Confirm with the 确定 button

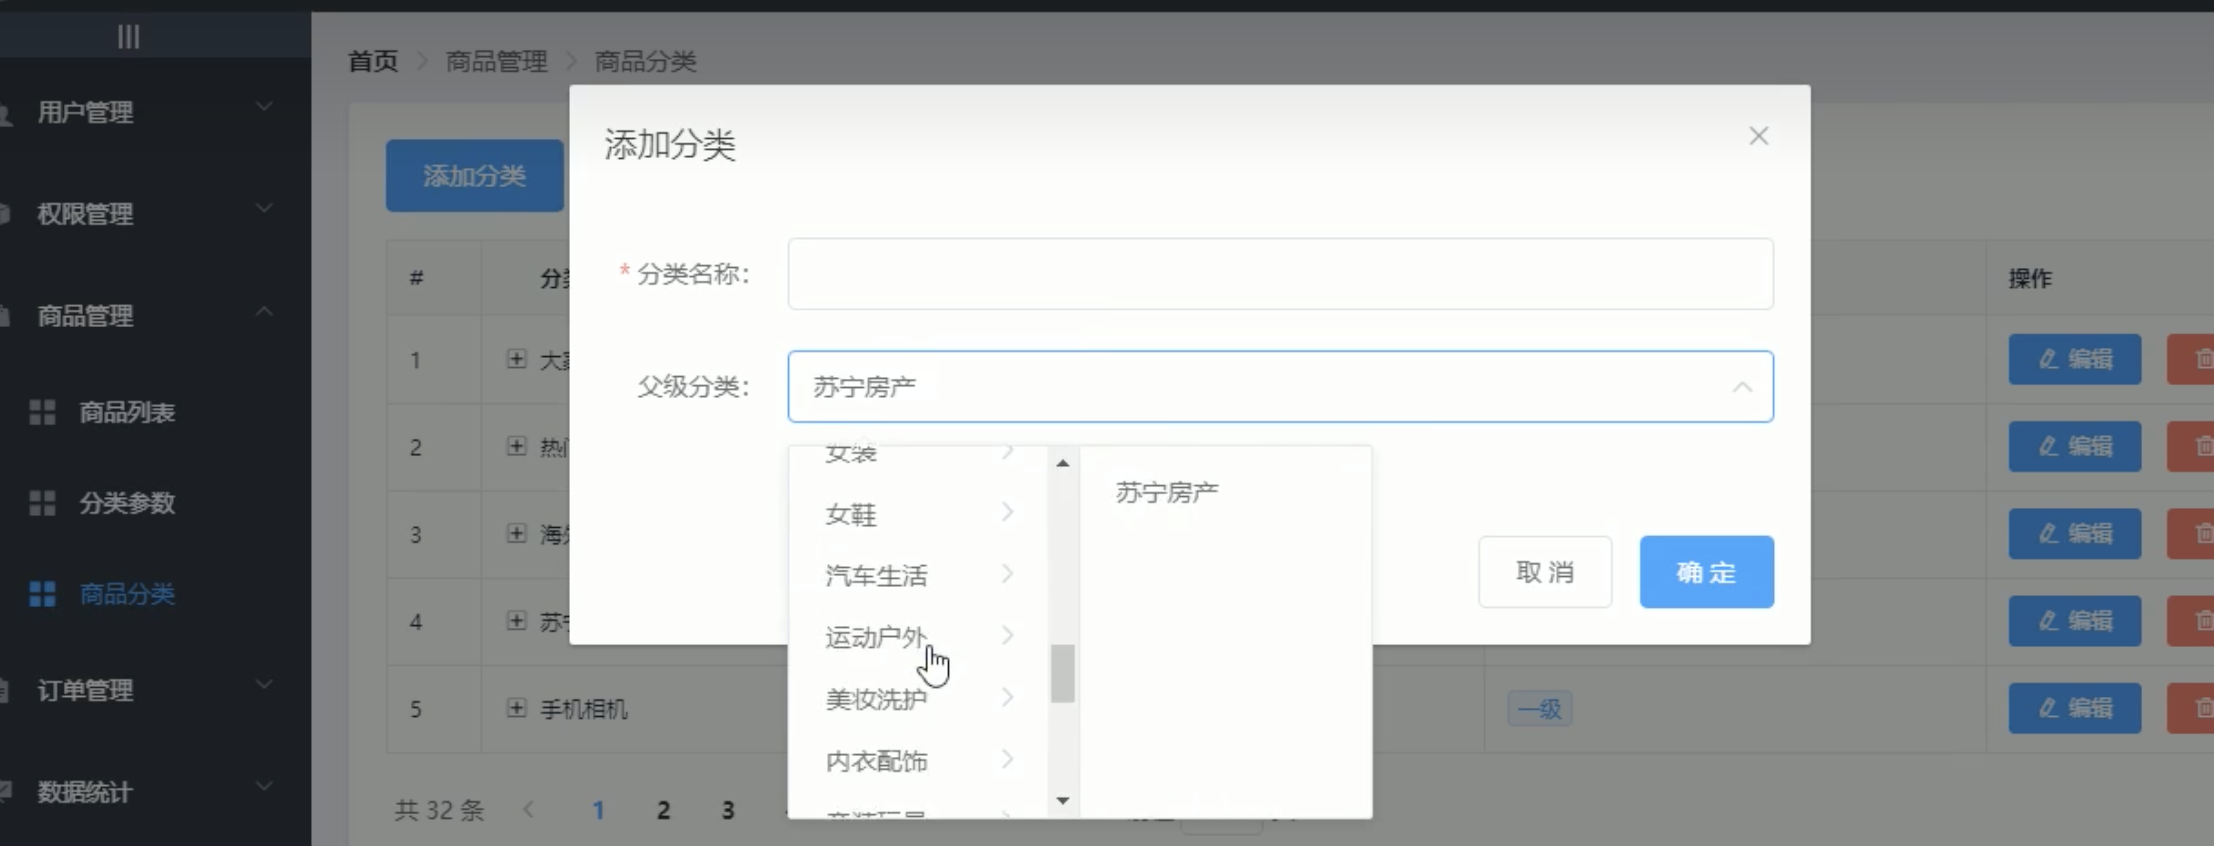click(1706, 572)
